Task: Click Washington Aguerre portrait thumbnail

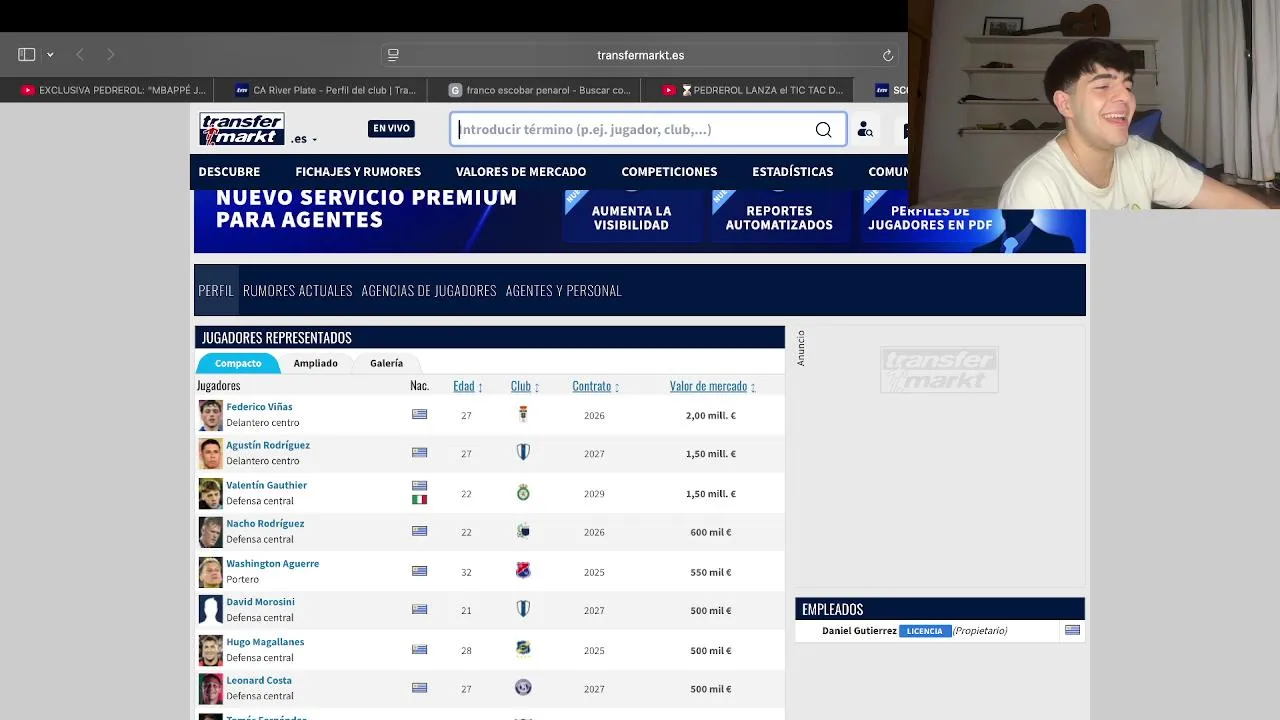Action: click(x=210, y=572)
